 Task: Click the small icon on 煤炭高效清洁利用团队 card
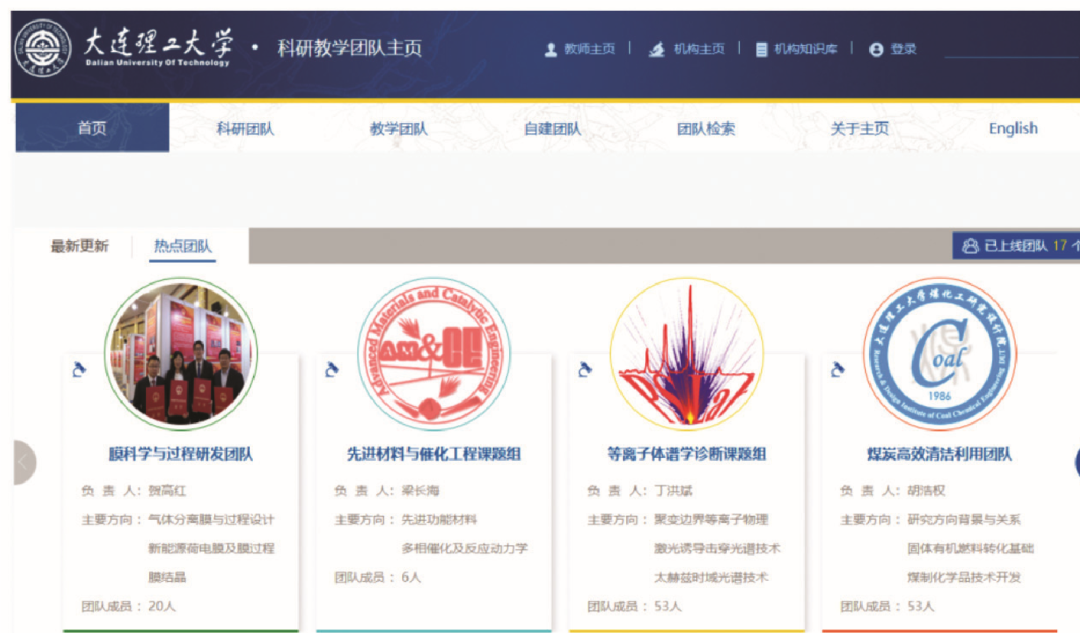click(838, 370)
